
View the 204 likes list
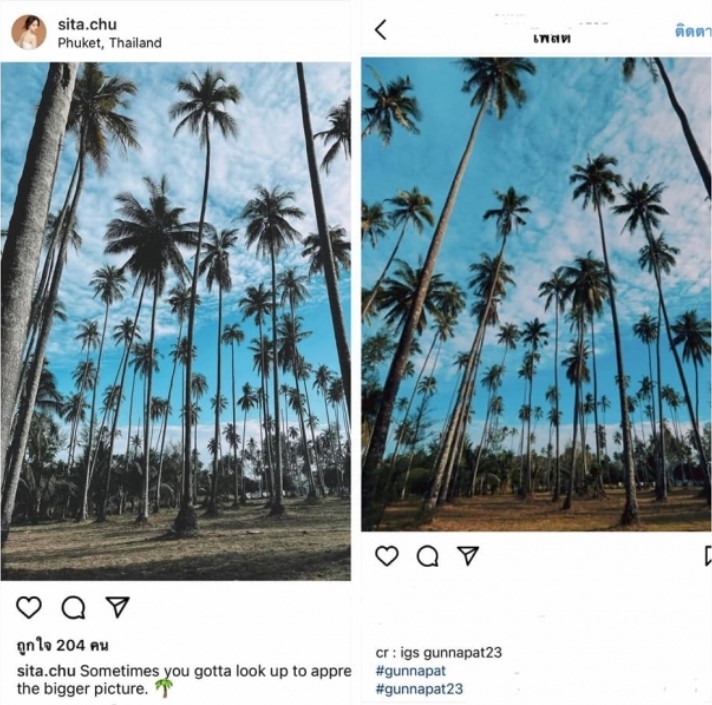(x=63, y=645)
